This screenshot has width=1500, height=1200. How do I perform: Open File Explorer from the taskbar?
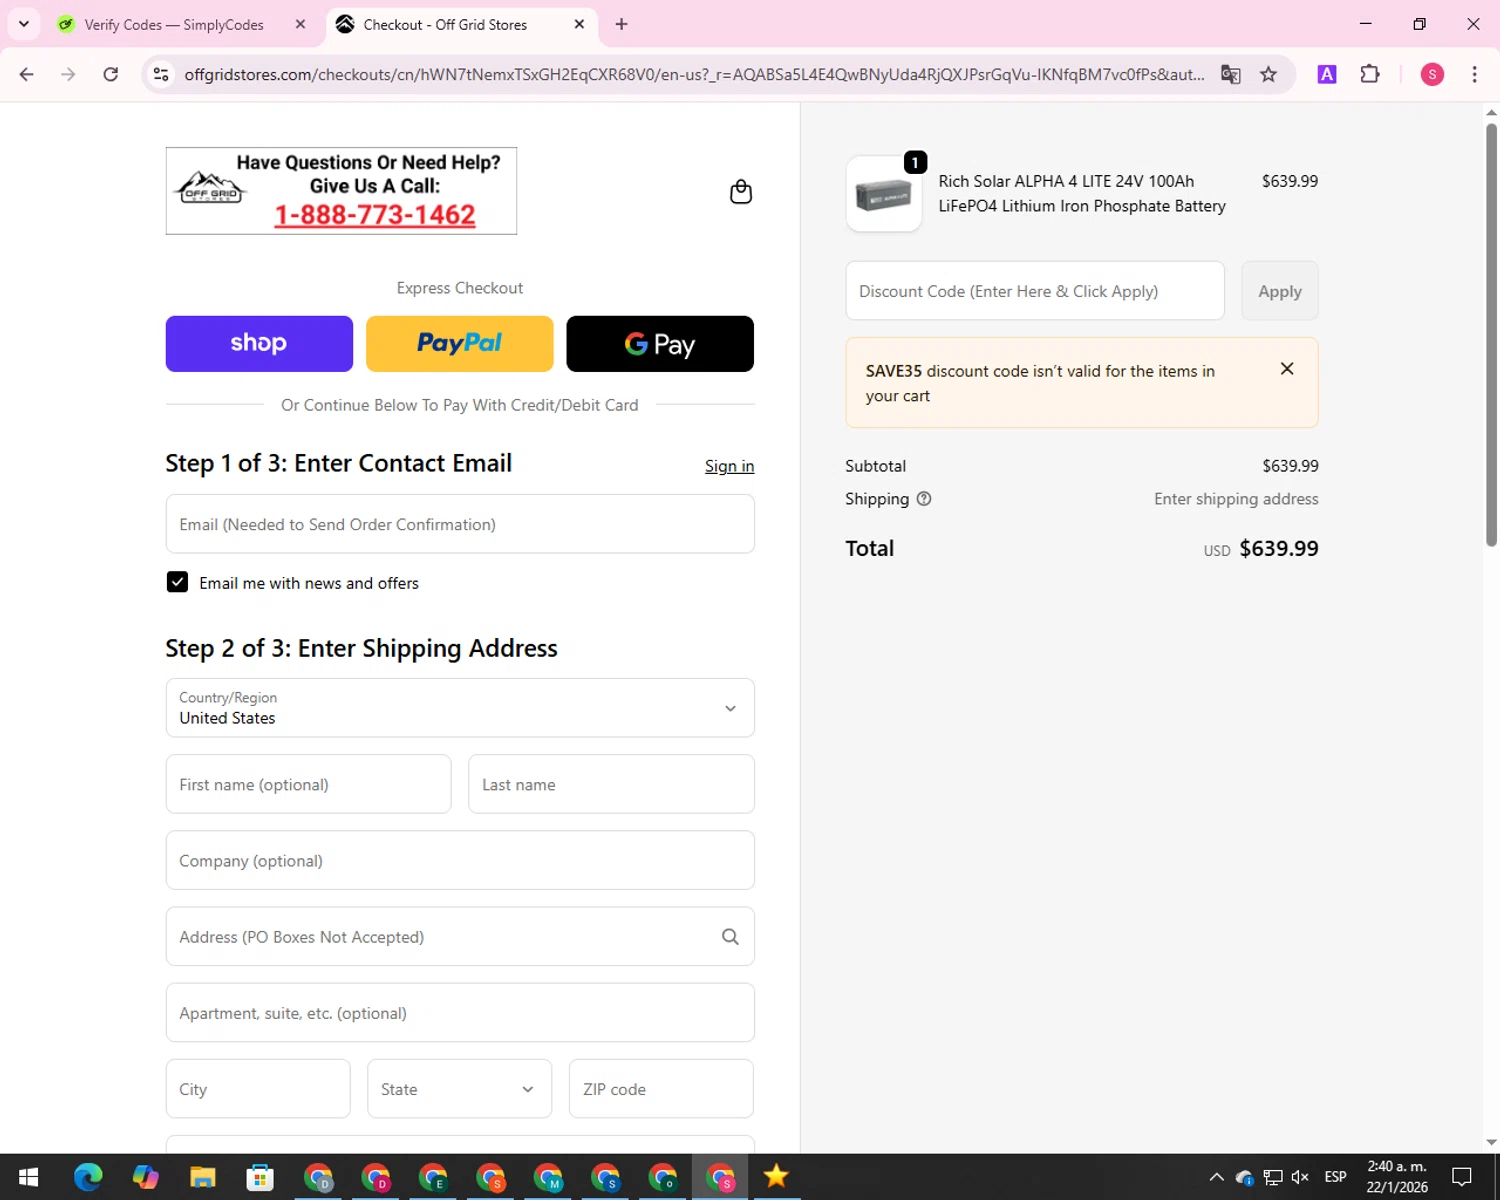(203, 1177)
